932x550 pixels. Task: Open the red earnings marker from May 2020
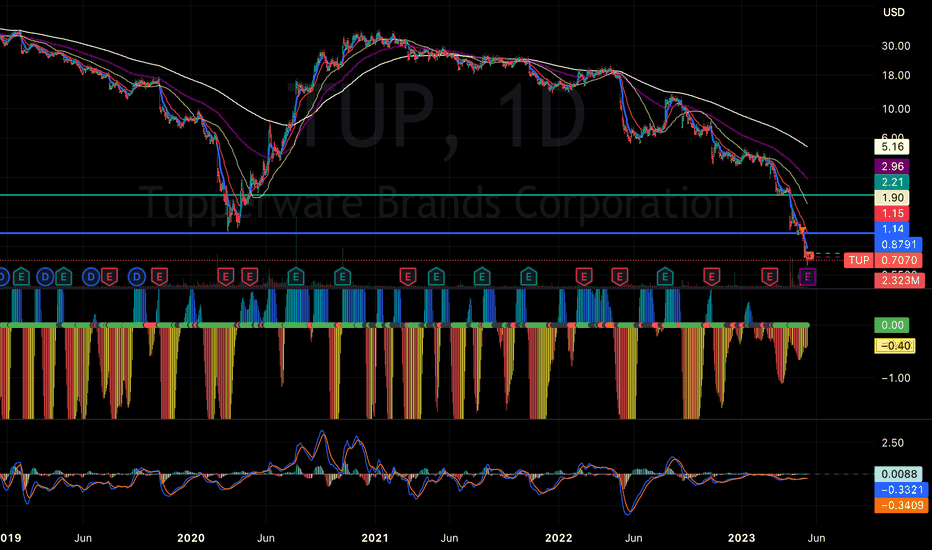pyautogui.click(x=250, y=276)
